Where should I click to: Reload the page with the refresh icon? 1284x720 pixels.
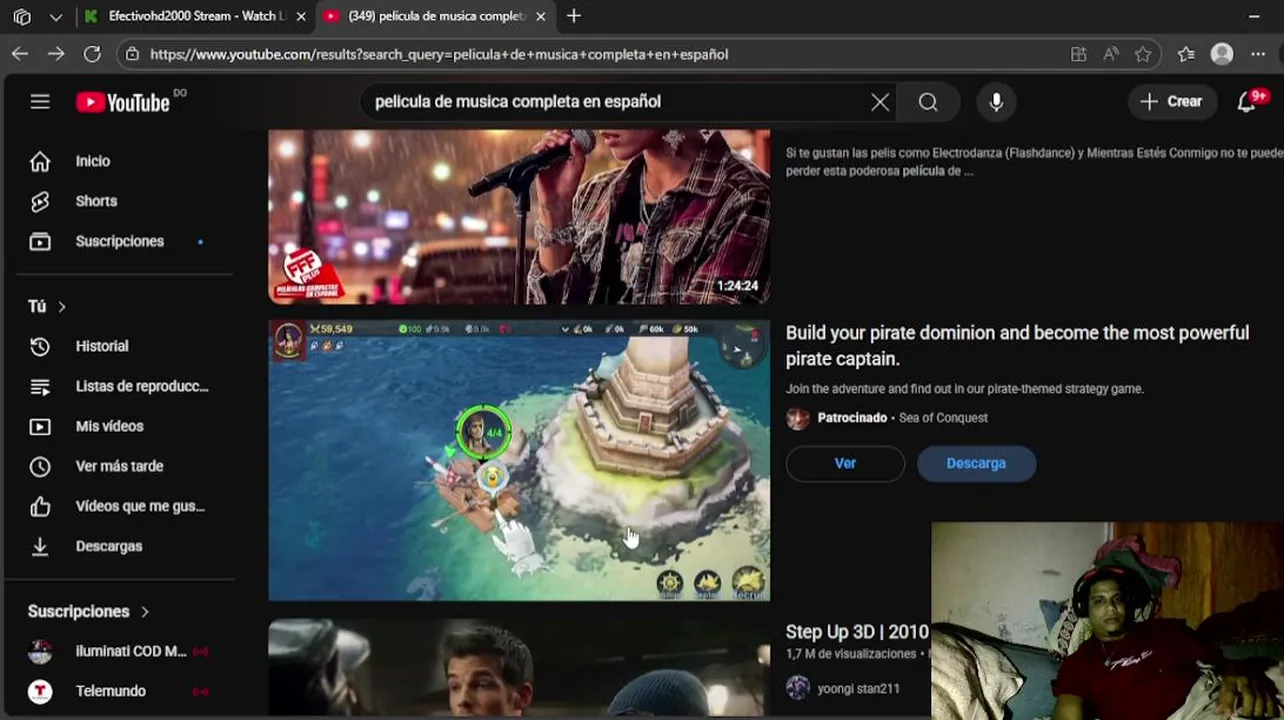[x=92, y=54]
